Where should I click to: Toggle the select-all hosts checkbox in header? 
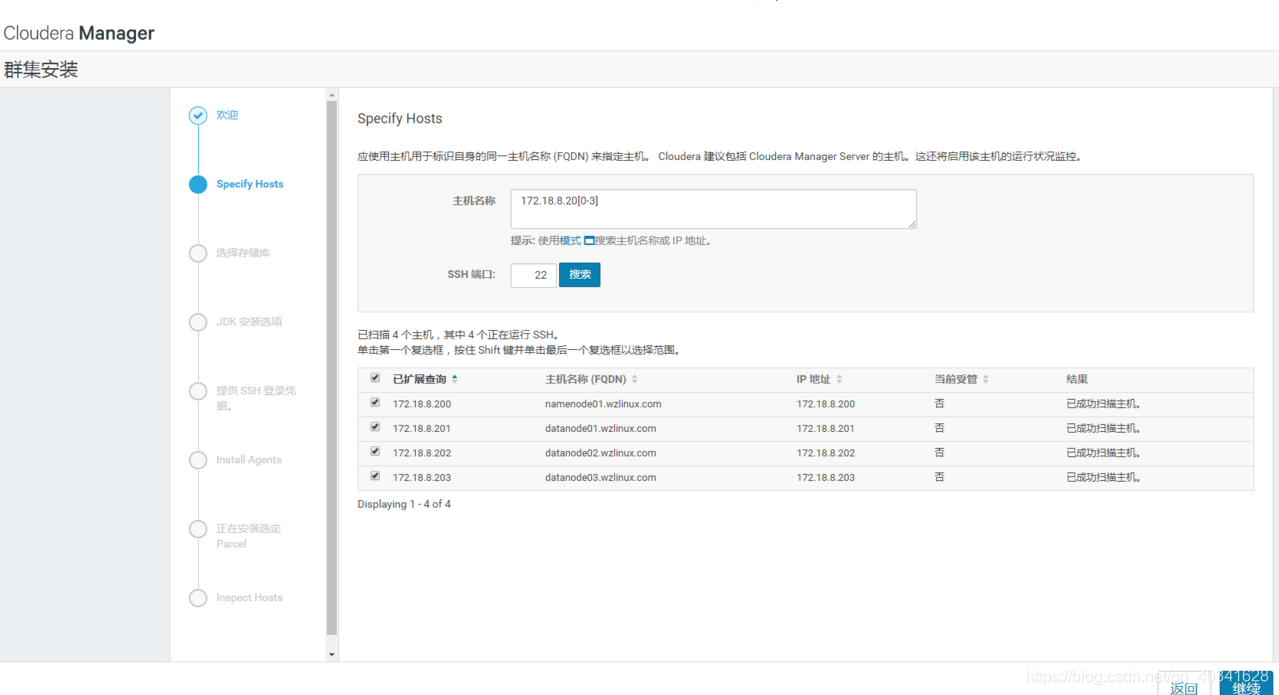coord(375,378)
